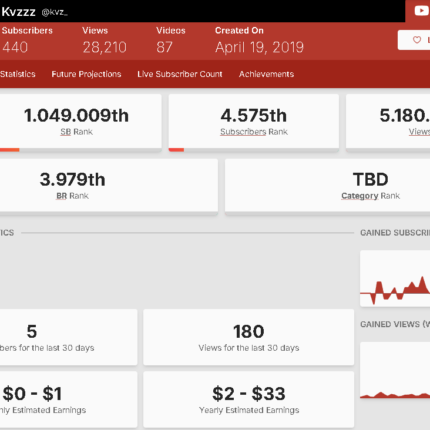Screen dimensions: 430x430
Task: Click the YouTube icon in the top corner
Action: pos(421,11)
